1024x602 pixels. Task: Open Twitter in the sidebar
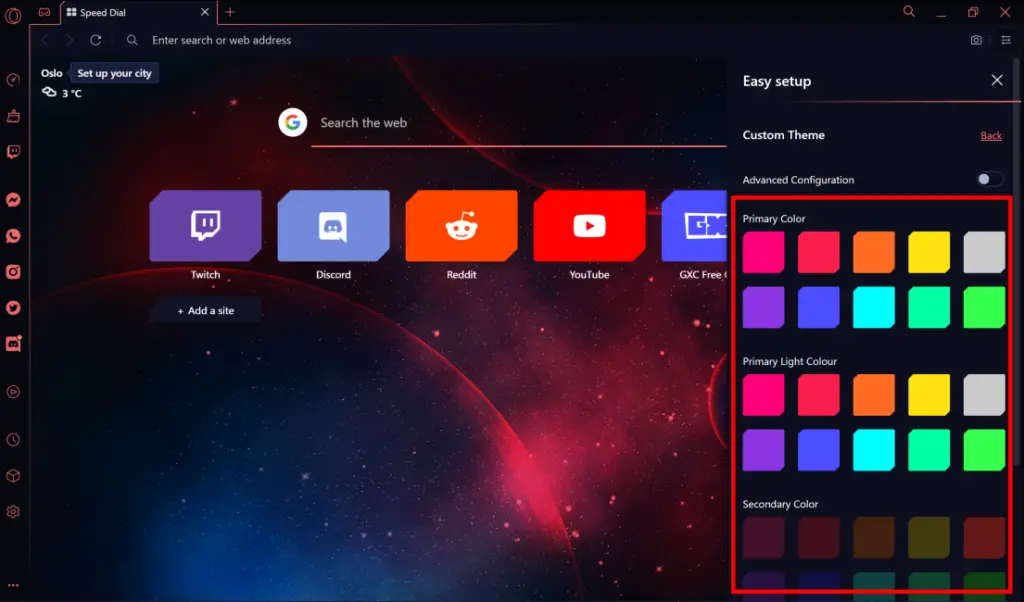(x=13, y=308)
